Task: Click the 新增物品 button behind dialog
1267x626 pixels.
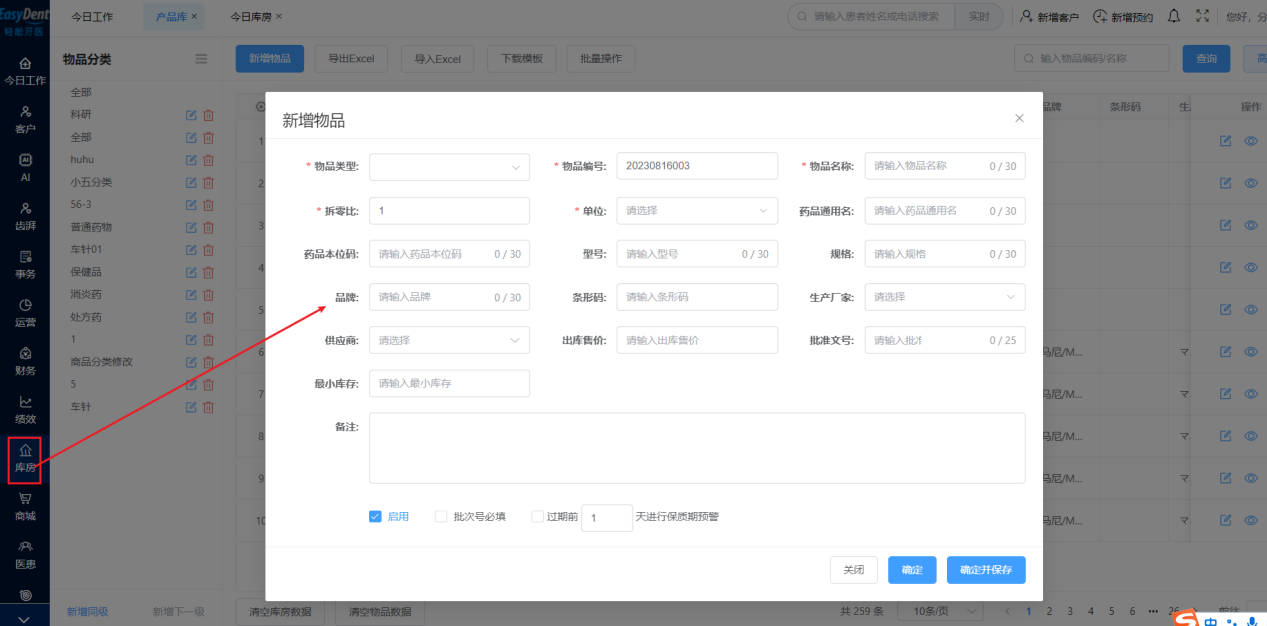Action: point(270,59)
